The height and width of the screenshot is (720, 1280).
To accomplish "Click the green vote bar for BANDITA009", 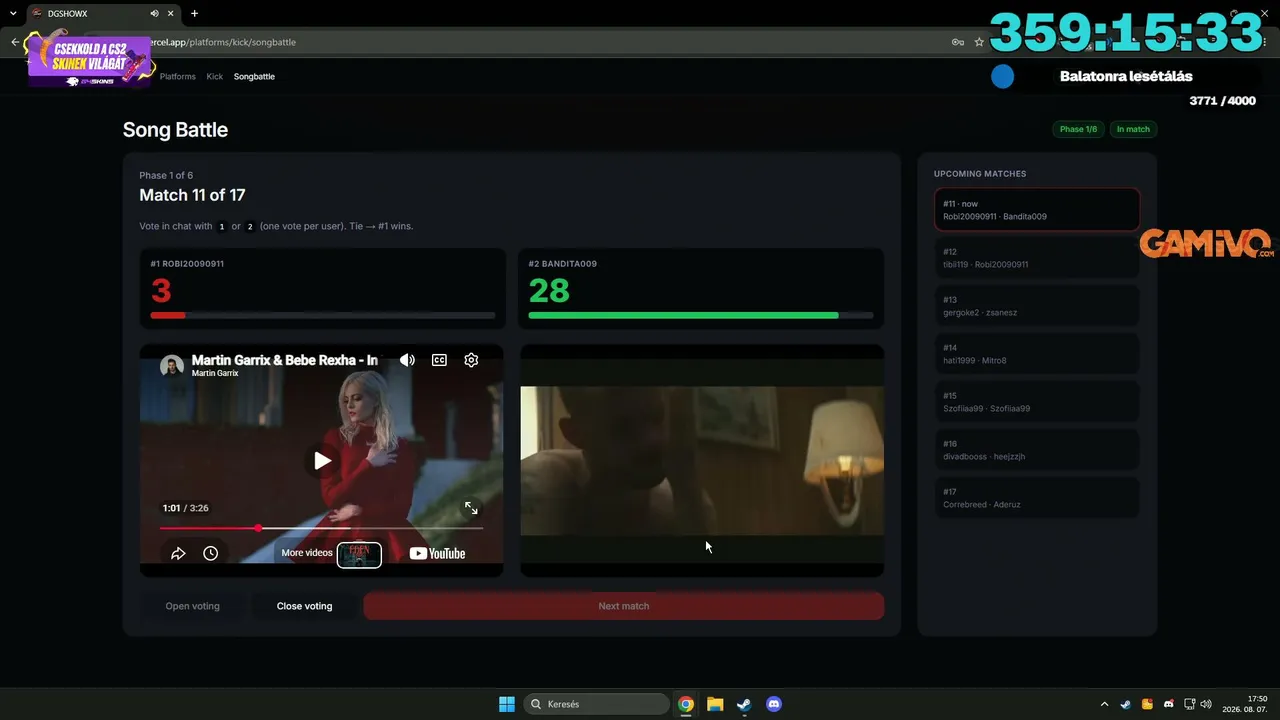I will (683, 316).
